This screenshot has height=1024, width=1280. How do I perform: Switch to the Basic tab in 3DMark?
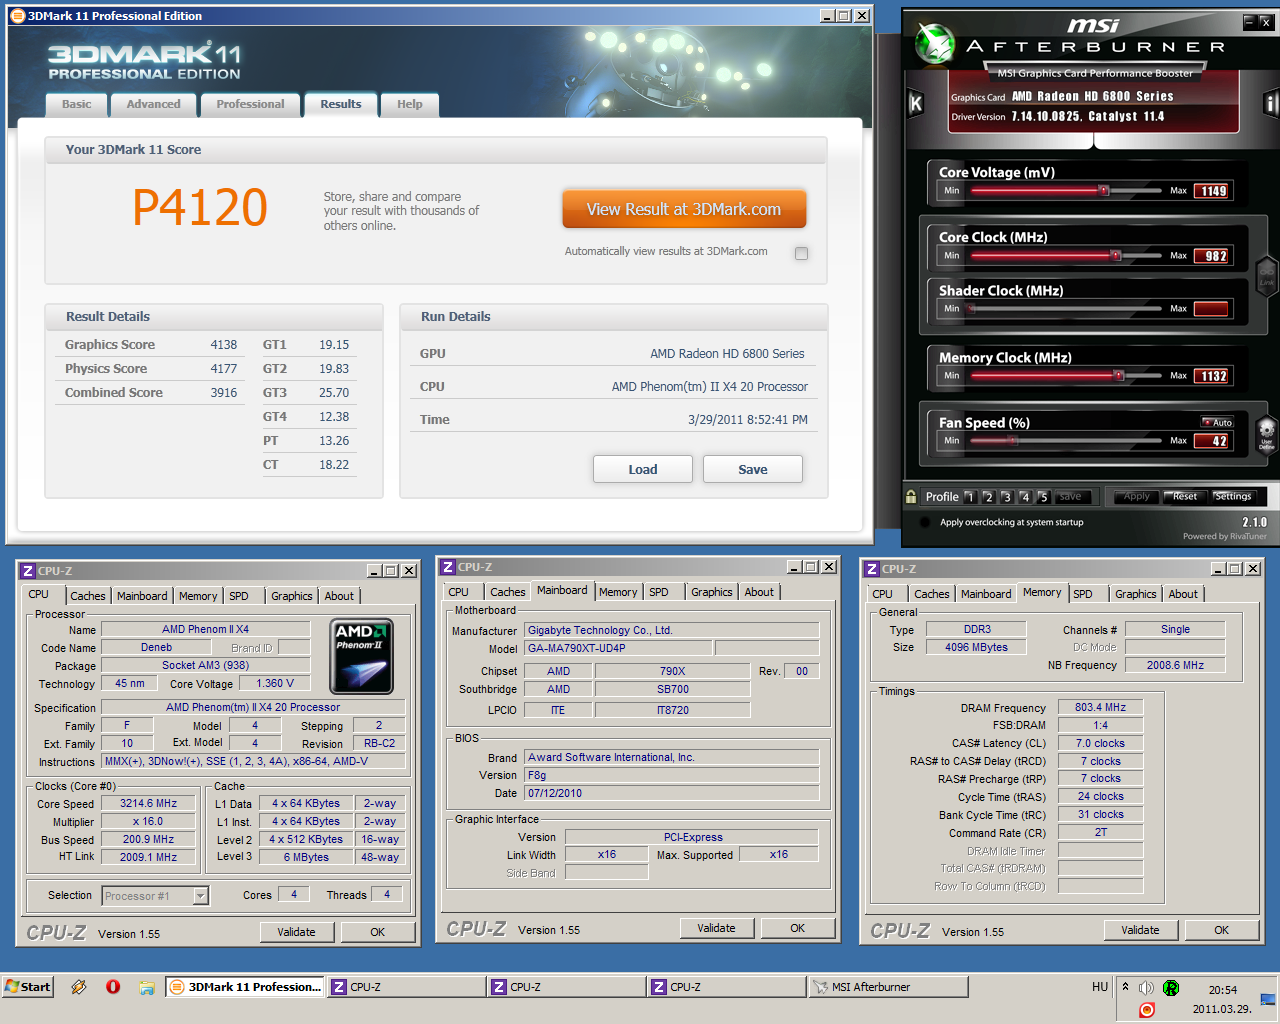[x=76, y=104]
